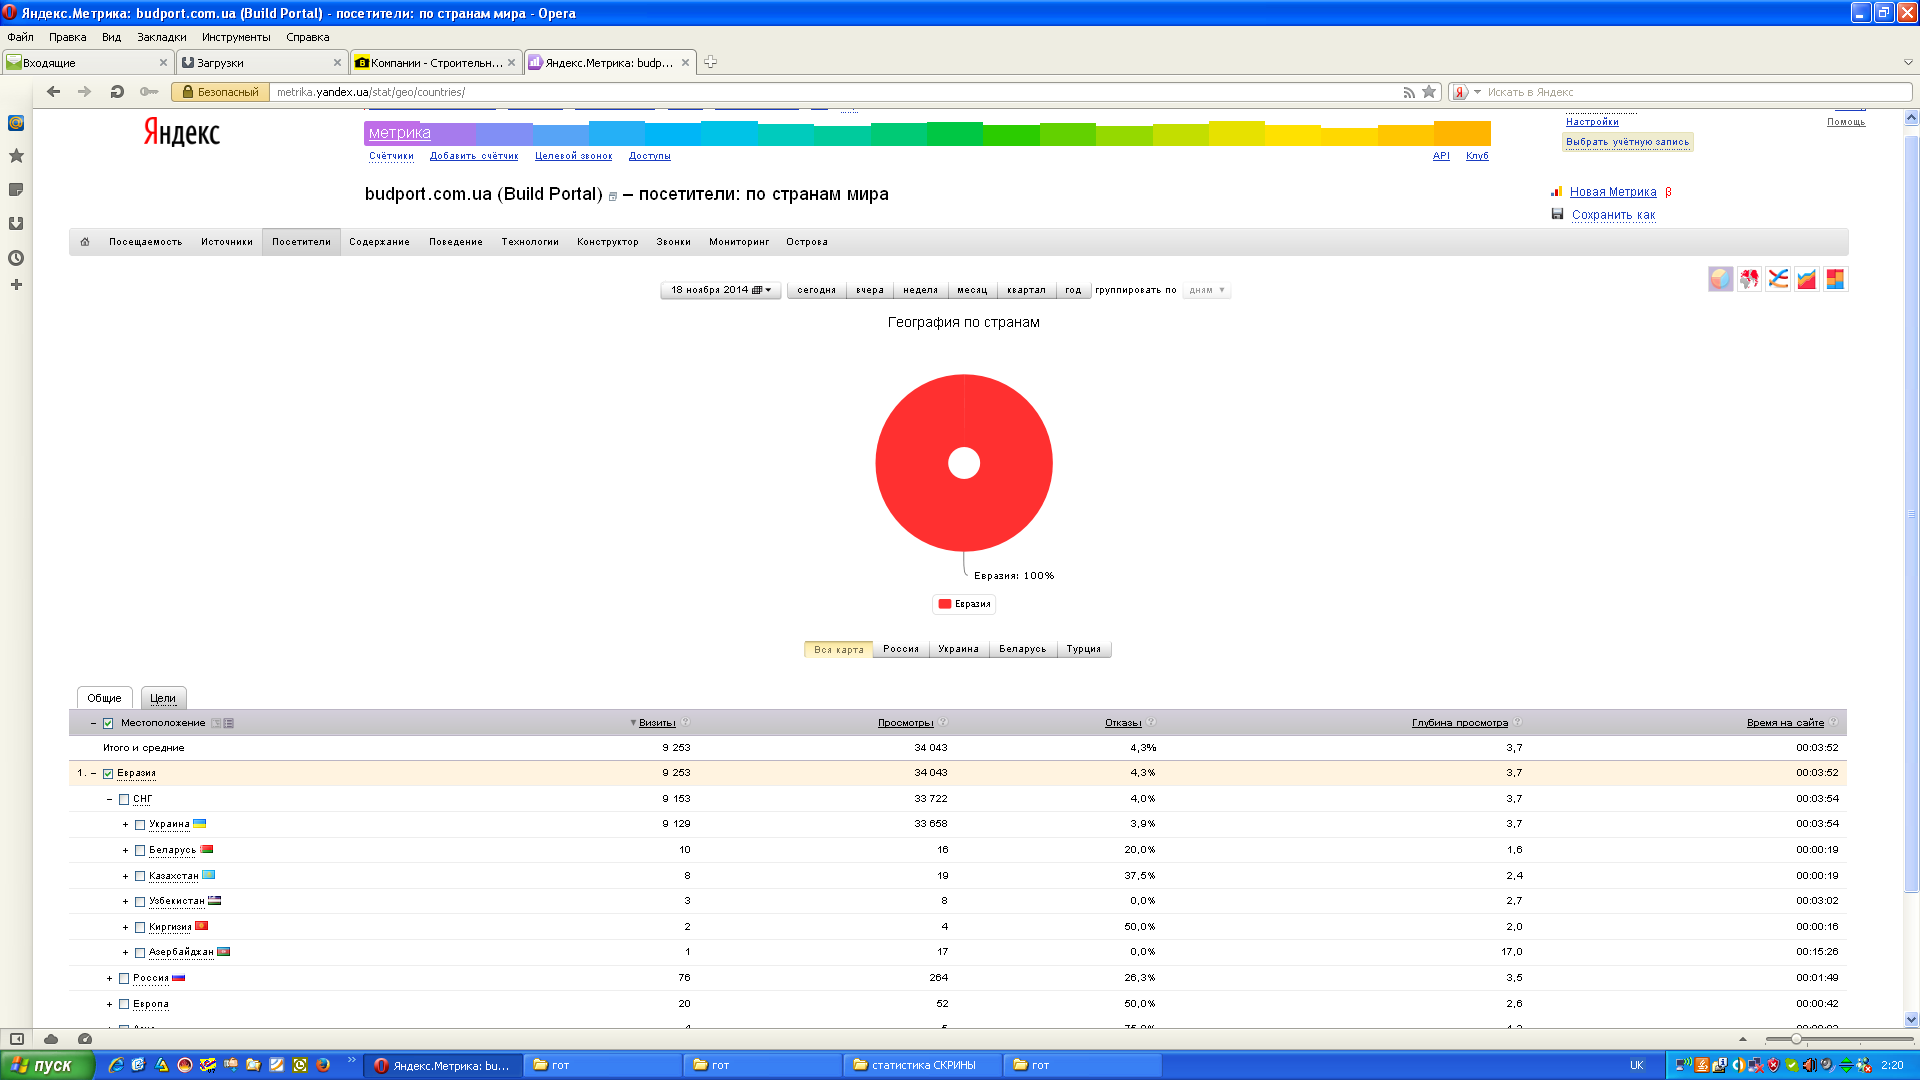Toggle the panel button in Opera status bar

click(x=17, y=1039)
